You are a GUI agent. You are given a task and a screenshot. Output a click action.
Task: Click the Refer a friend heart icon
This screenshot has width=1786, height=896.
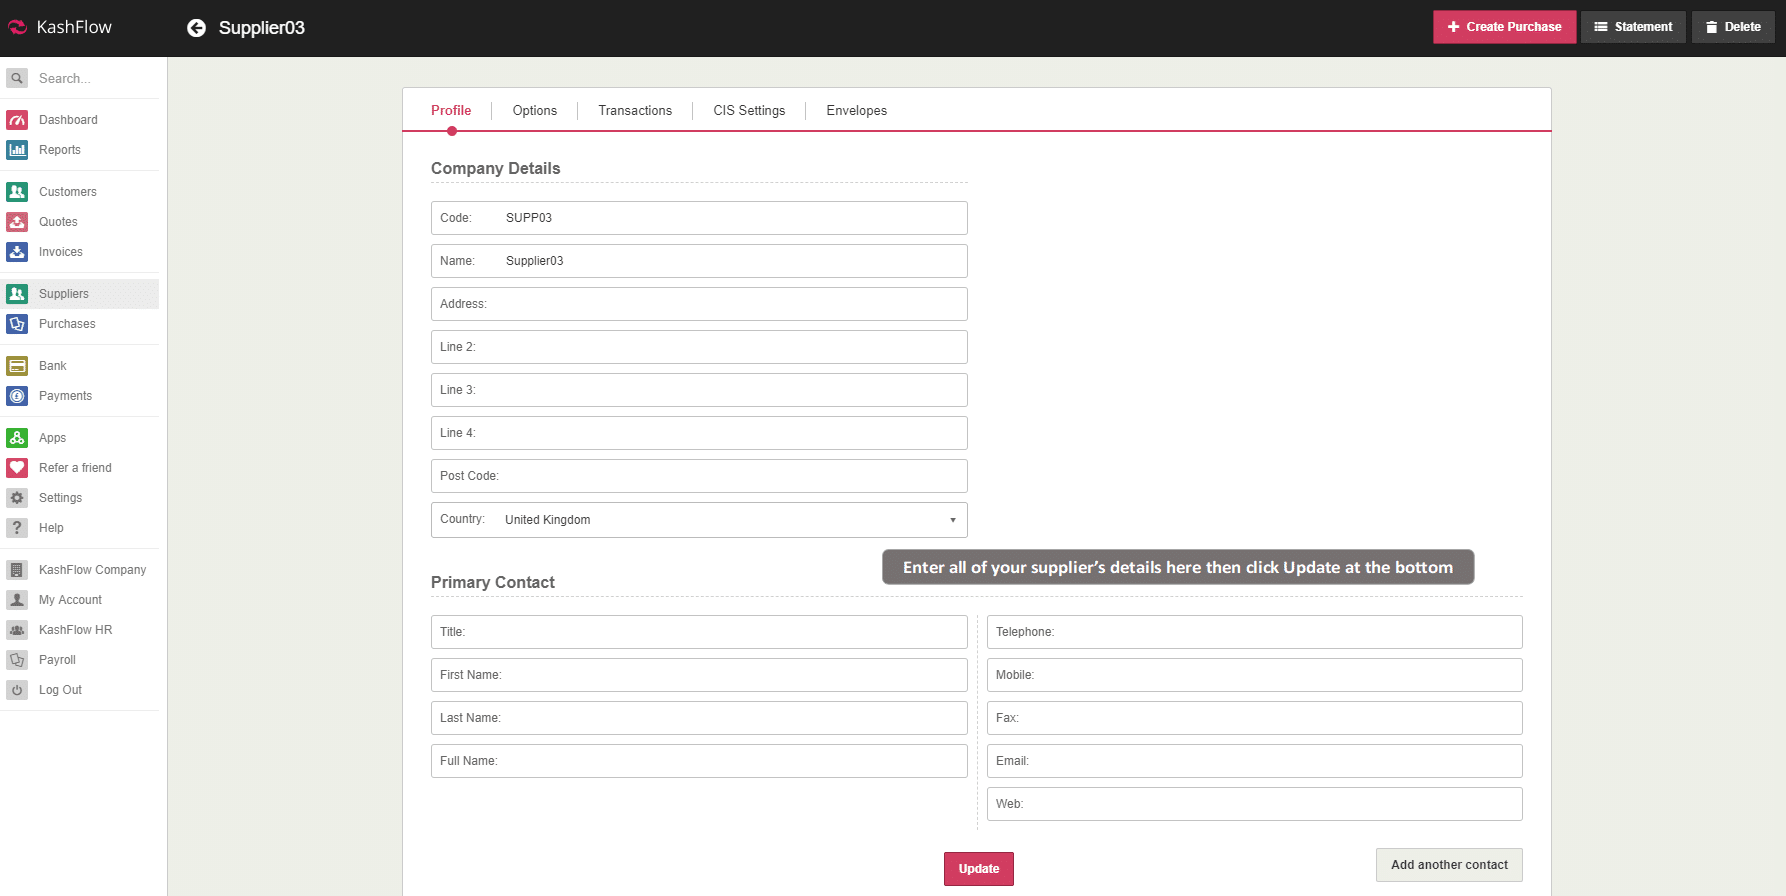17,468
